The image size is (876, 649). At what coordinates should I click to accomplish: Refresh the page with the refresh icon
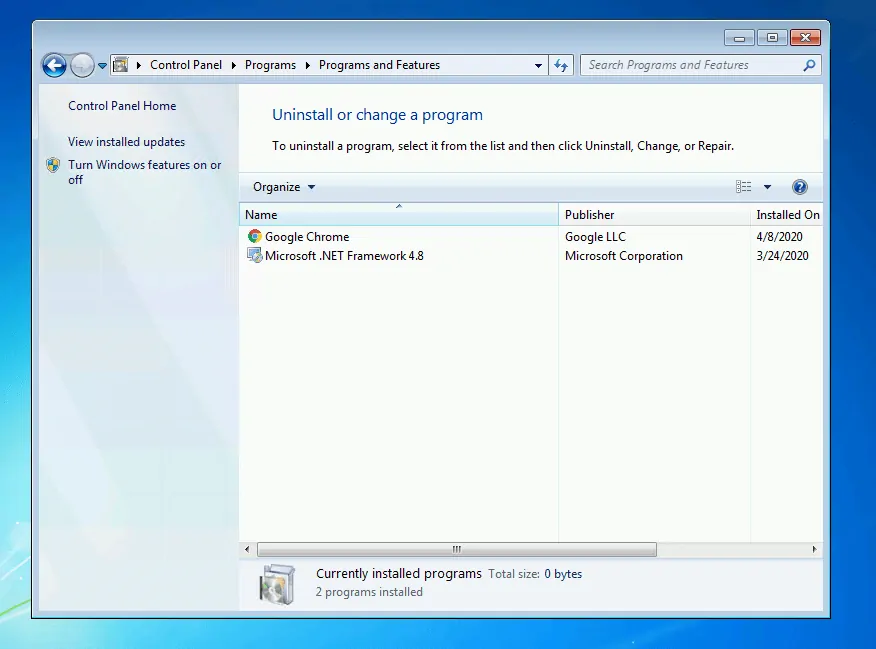click(560, 64)
